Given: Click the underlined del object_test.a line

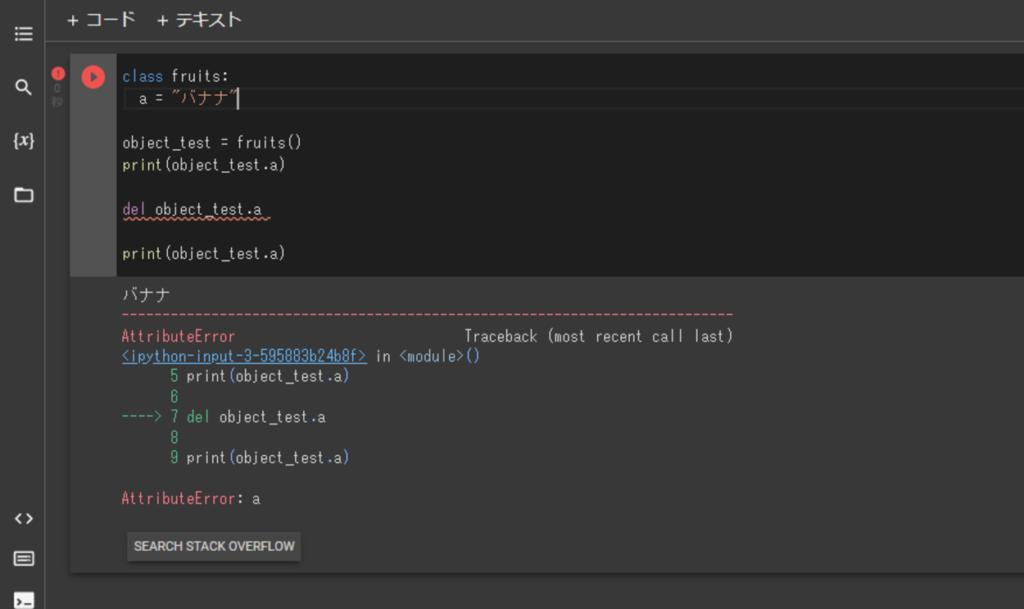Looking at the screenshot, I should click(x=192, y=210).
